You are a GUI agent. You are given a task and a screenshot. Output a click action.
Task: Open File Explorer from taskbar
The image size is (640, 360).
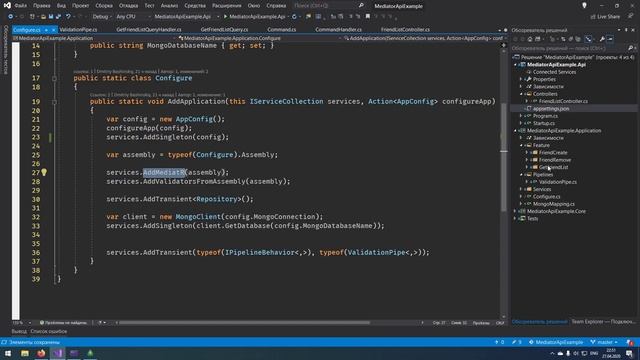click(x=25, y=353)
